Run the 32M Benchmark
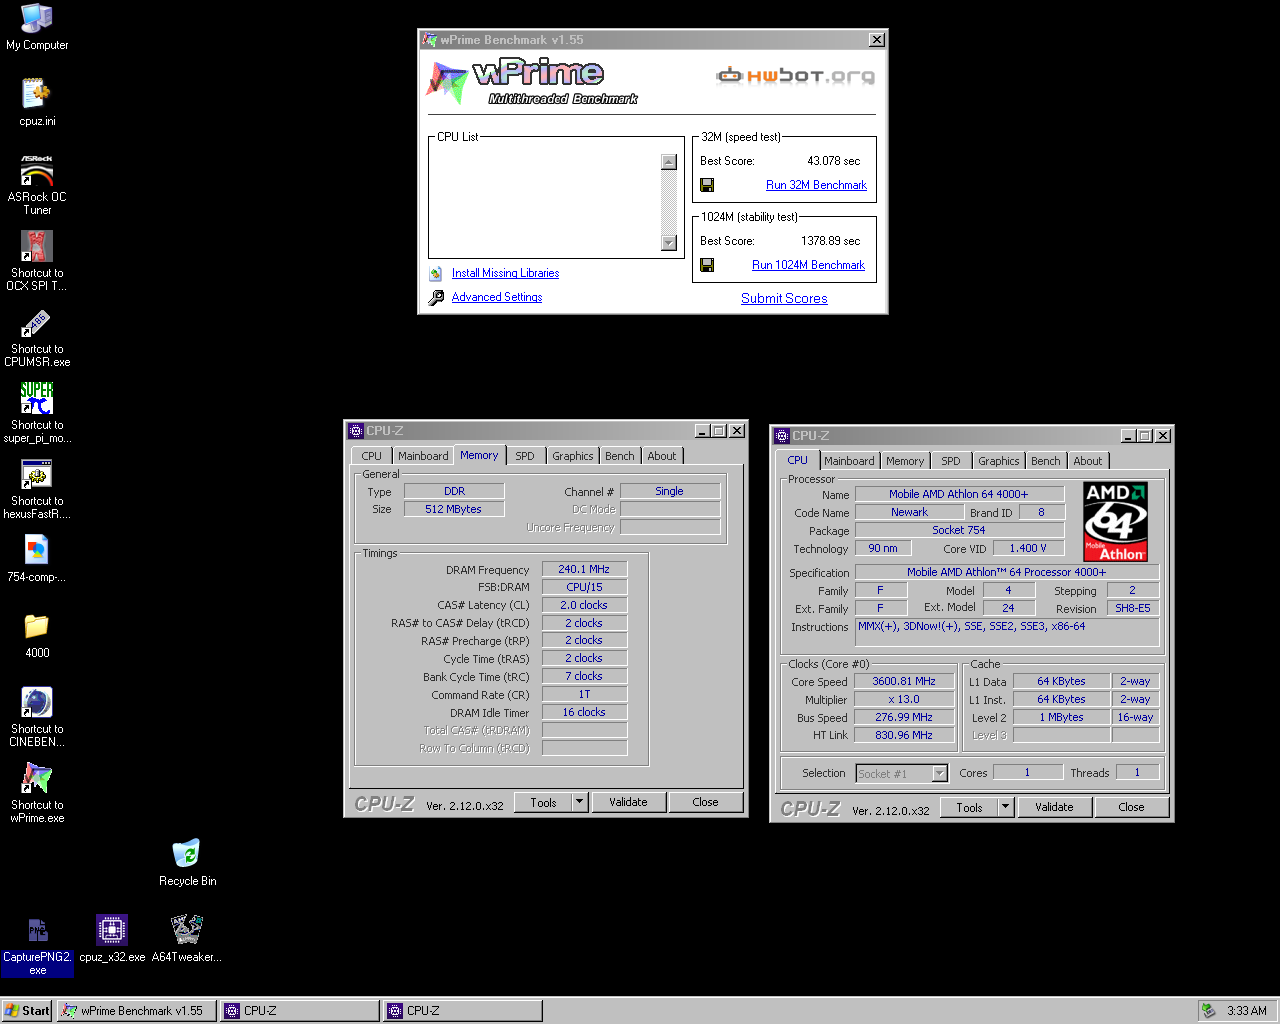Screen dimensions: 1280x1024 tap(816, 185)
